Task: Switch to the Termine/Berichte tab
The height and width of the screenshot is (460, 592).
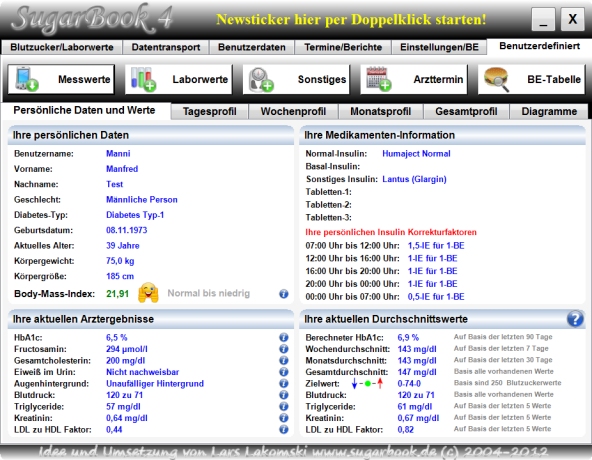Action: (343, 47)
